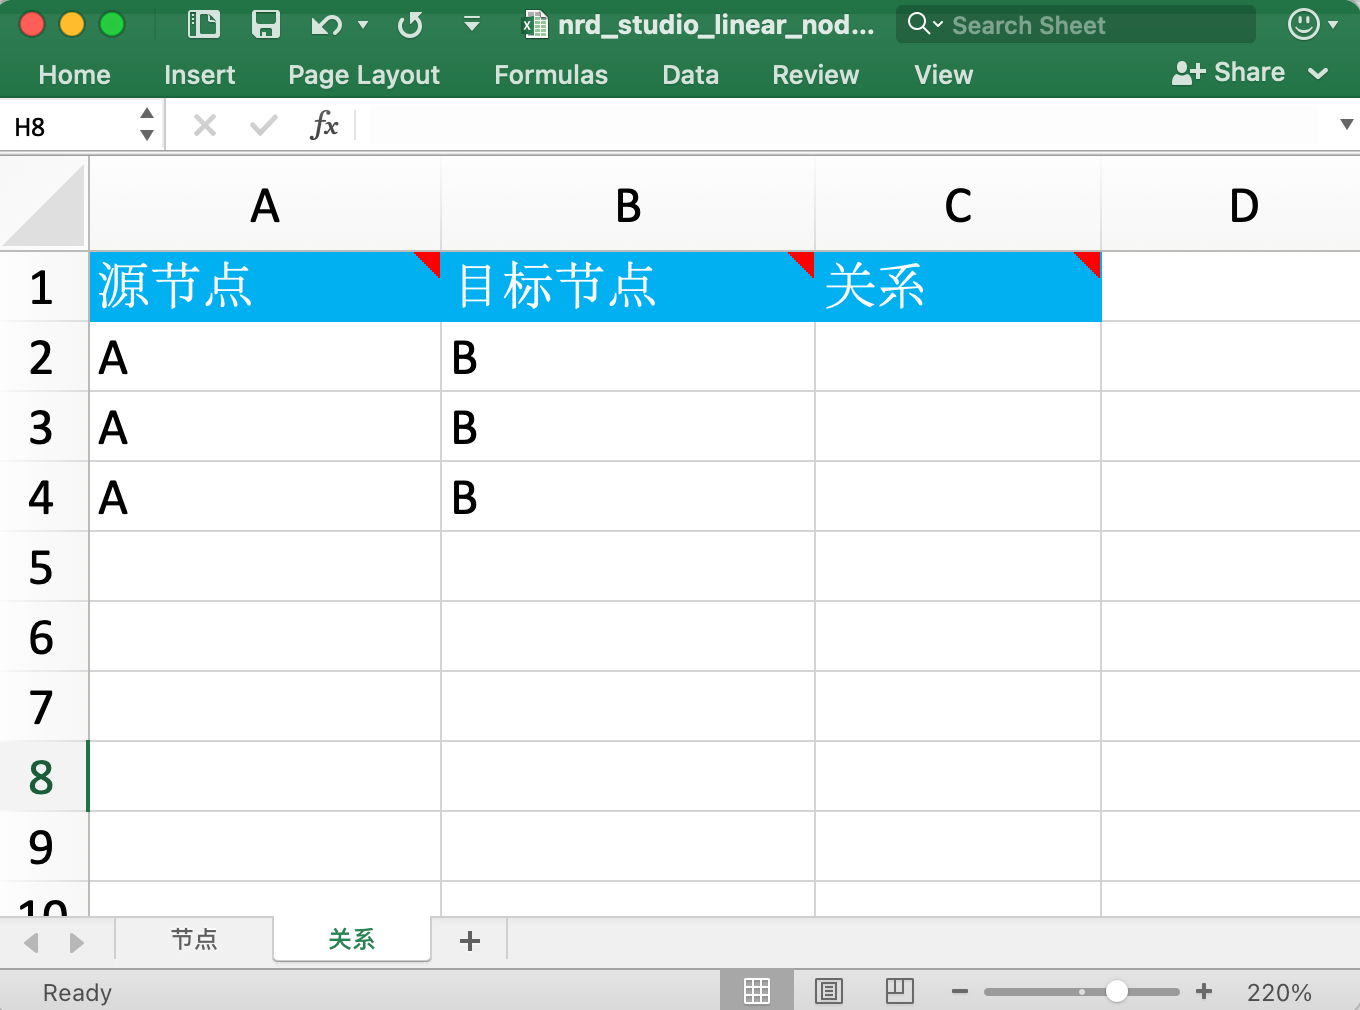Click the zoom out minus icon
The width and height of the screenshot is (1360, 1010).
pos(960,991)
